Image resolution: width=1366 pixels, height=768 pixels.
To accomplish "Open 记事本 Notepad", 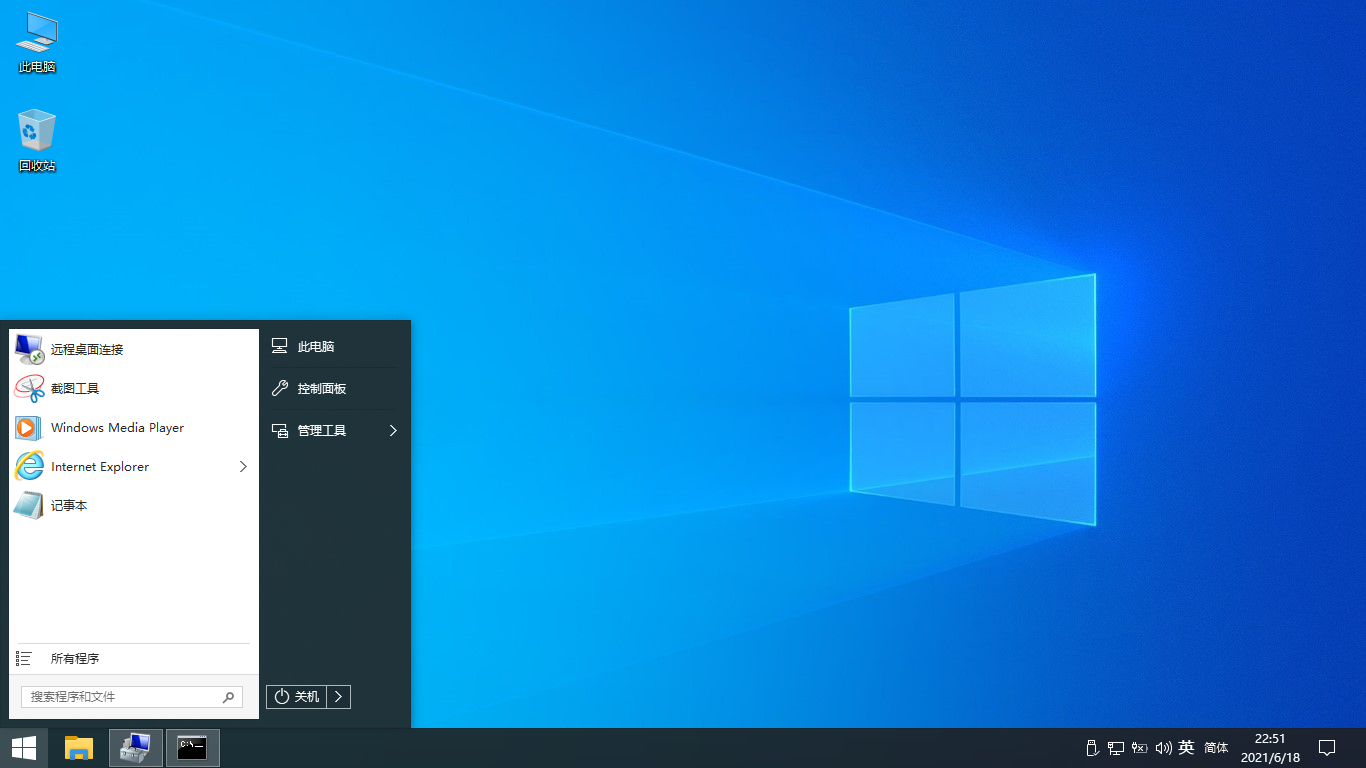I will (x=134, y=505).
